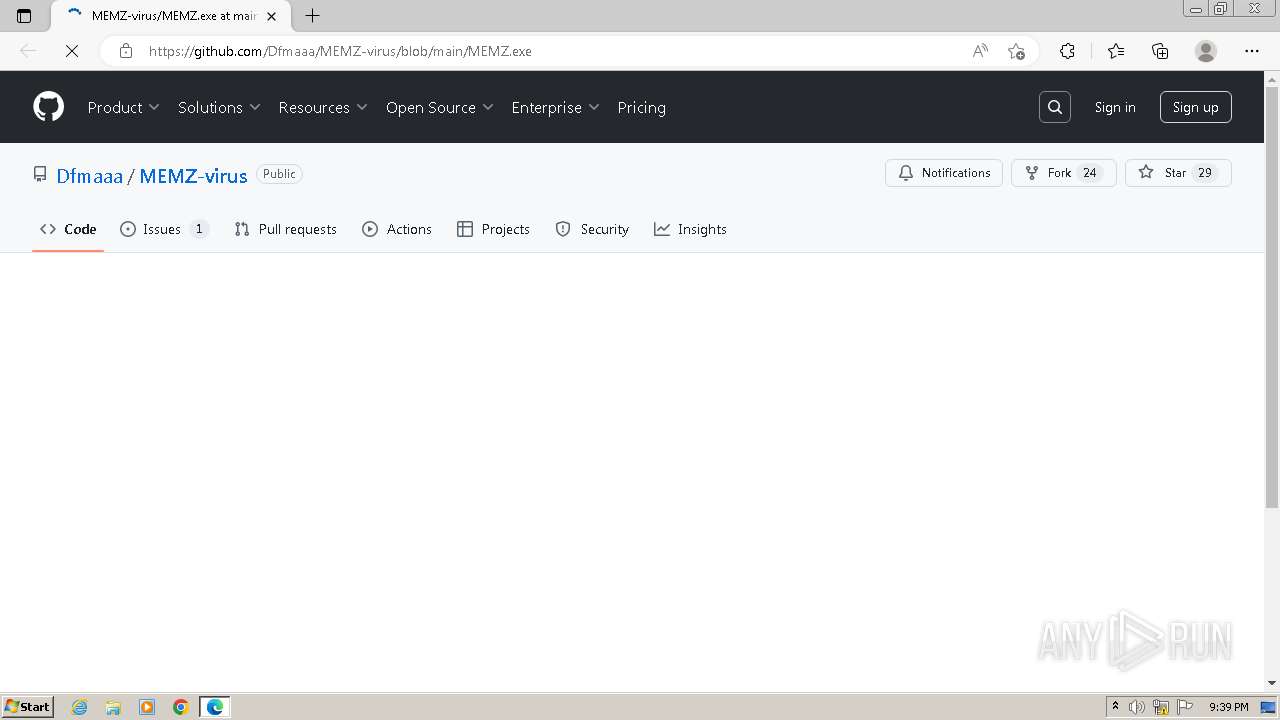Image resolution: width=1280 pixels, height=720 pixels.
Task: Open the browser Extensions puzzle icon
Action: coord(1067,51)
